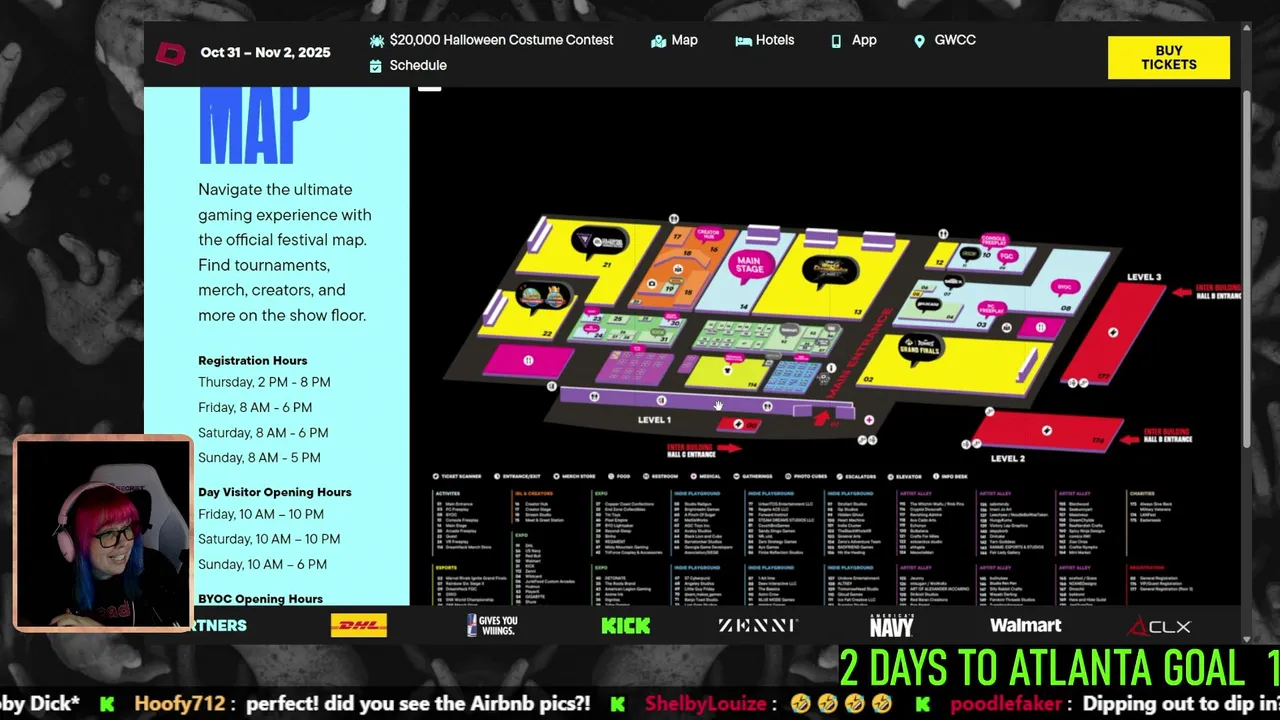Viewport: 1280px width, 720px height.
Task: Click the Friday, 10 AM – 10 PM line
Action: [x=261, y=514]
